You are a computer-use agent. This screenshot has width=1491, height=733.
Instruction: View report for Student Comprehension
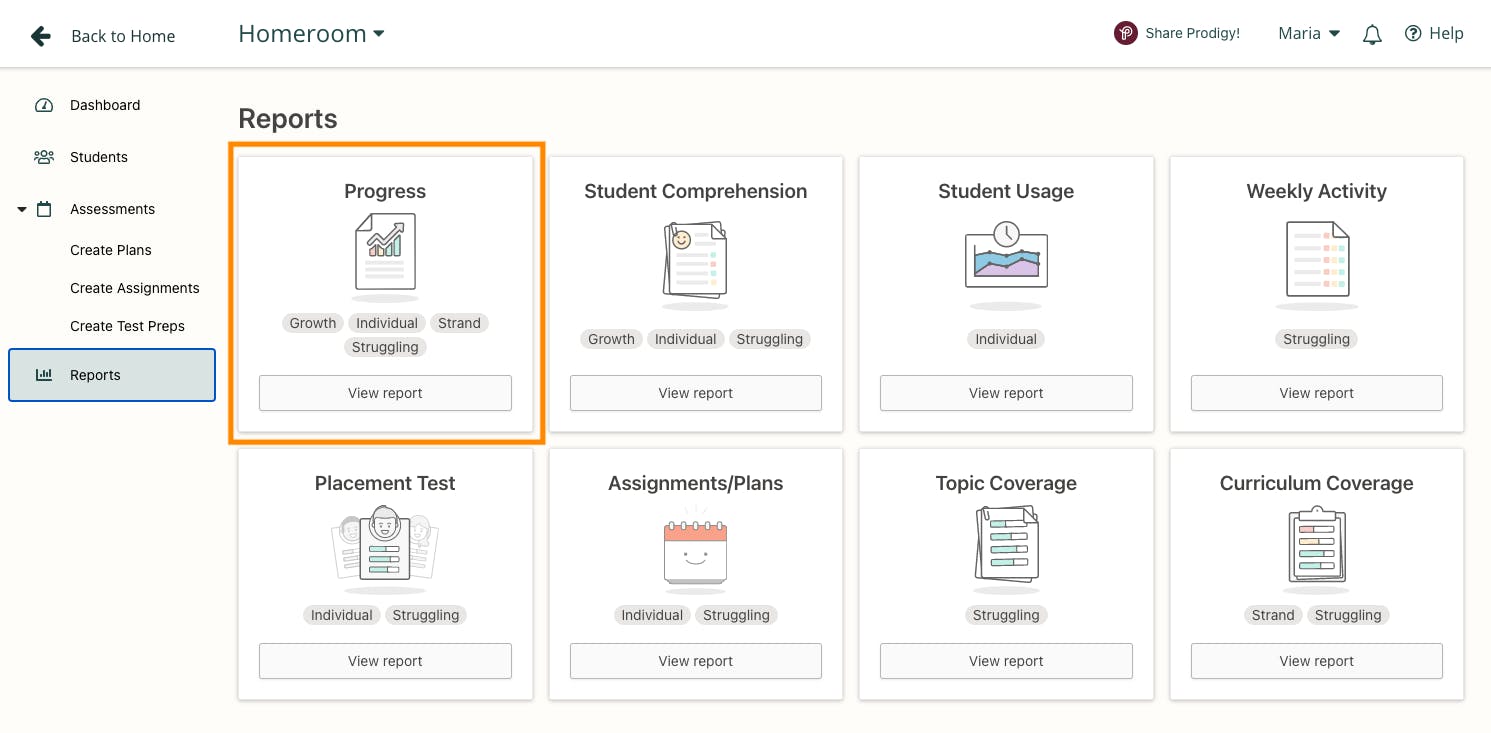click(x=695, y=393)
